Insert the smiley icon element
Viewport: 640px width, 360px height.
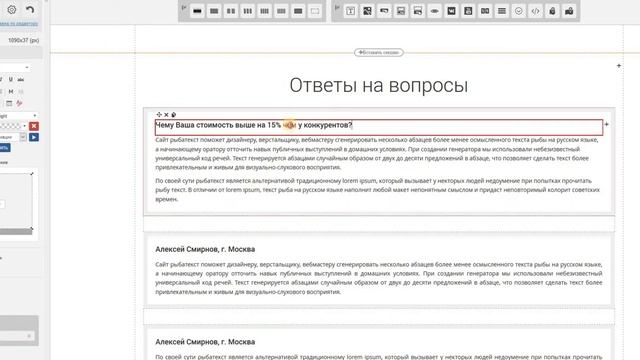tap(518, 11)
